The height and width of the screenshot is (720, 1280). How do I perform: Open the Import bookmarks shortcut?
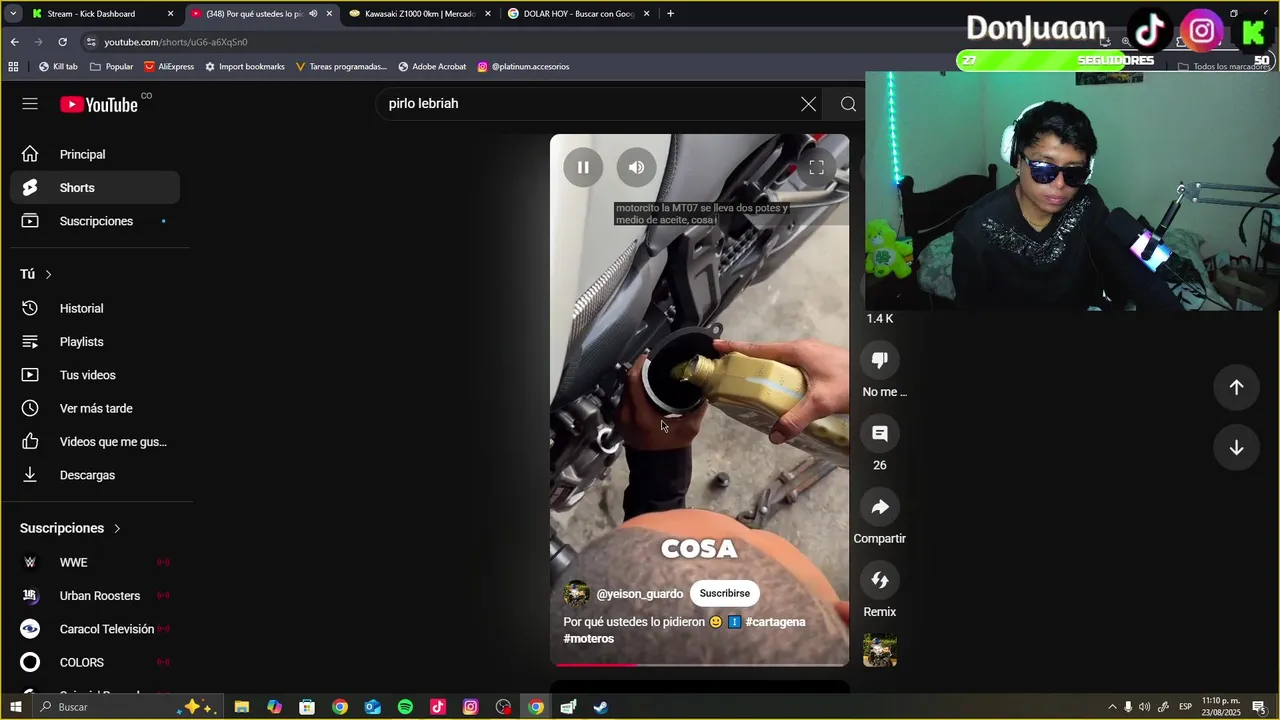pyautogui.click(x=245, y=67)
